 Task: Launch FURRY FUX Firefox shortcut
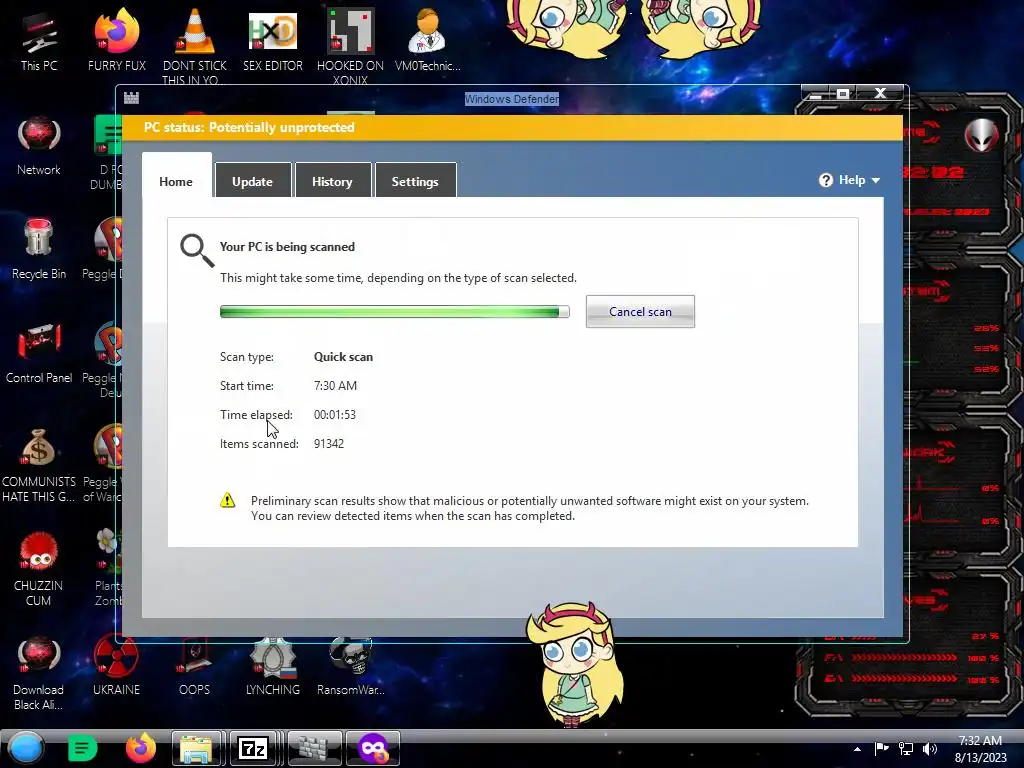tap(116, 42)
